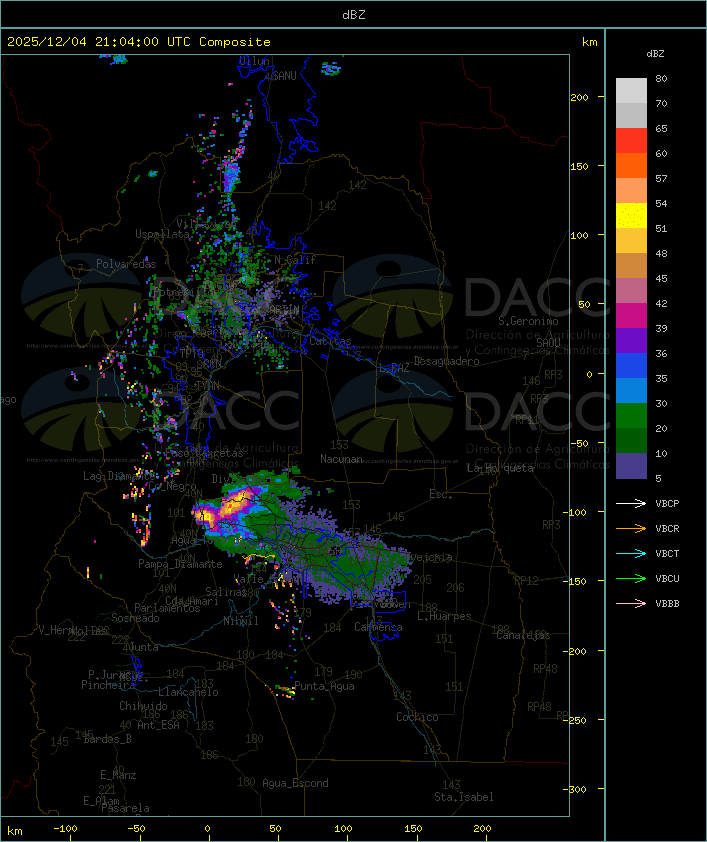Viewport: 707px width, 842px height.
Task: Pick the dark green 10-20 dBZ swatch
Action: pos(631,440)
